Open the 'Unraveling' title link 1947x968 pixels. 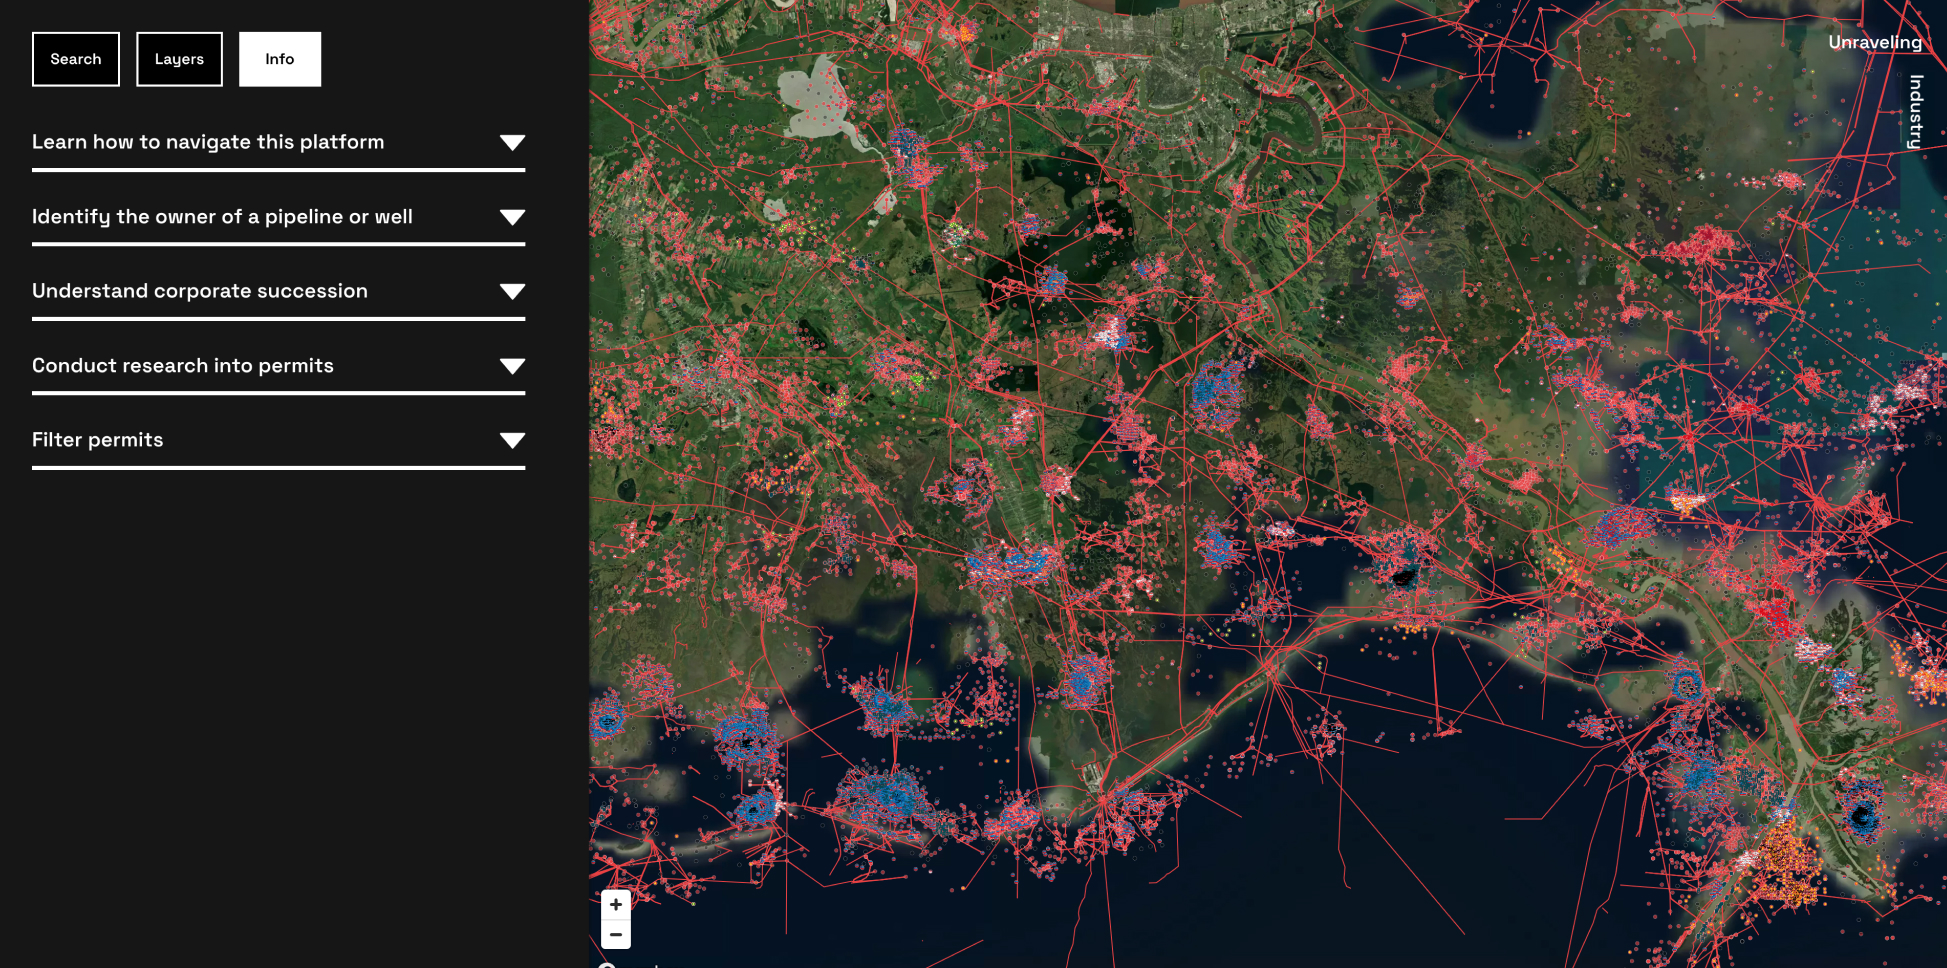pos(1875,42)
